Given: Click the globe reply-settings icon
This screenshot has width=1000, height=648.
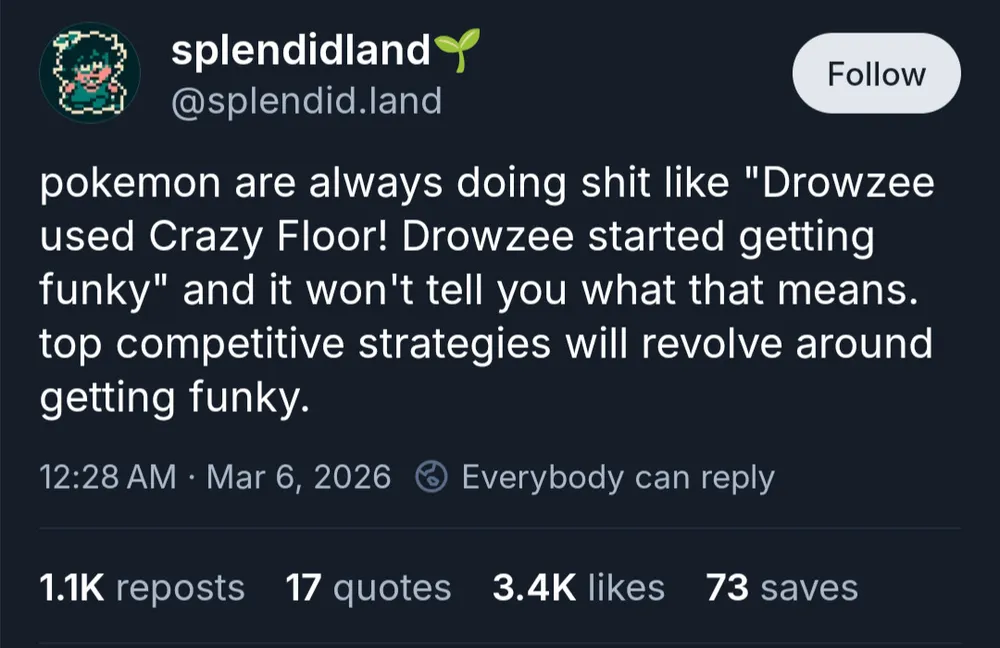Looking at the screenshot, I should click(433, 477).
